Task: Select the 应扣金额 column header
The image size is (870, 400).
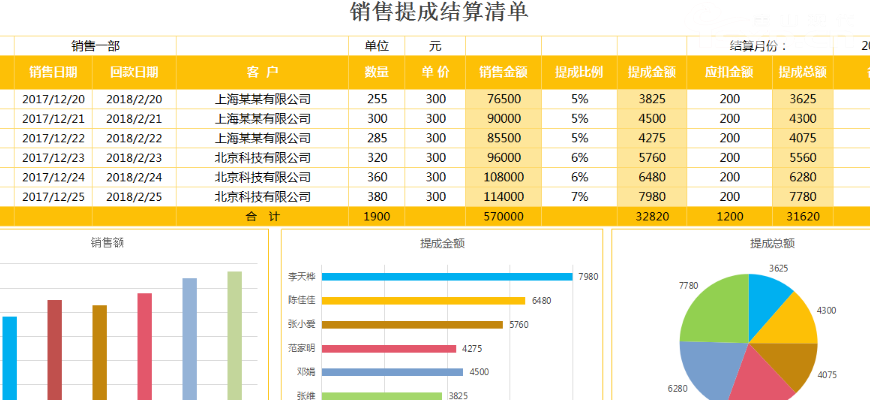Action: (x=729, y=72)
